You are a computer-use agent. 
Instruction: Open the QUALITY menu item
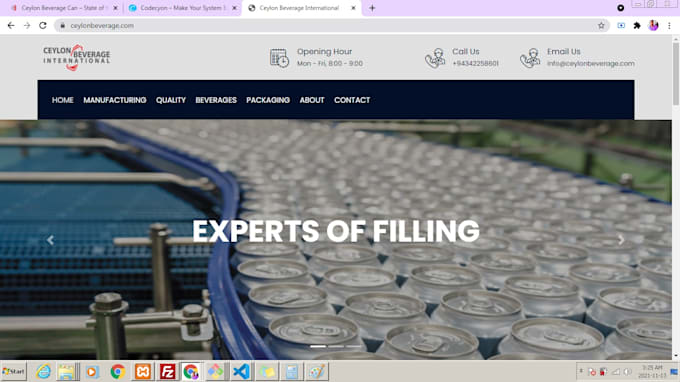point(171,100)
